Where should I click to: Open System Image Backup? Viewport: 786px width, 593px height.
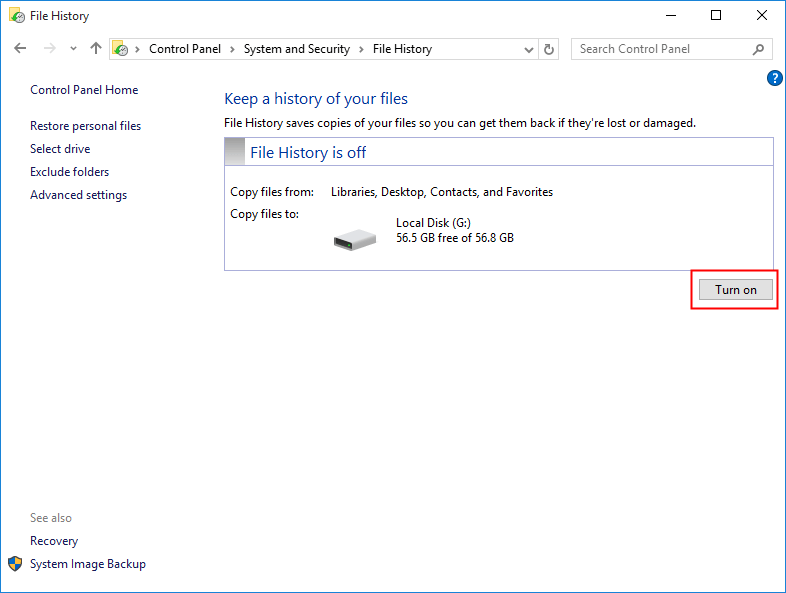(87, 564)
